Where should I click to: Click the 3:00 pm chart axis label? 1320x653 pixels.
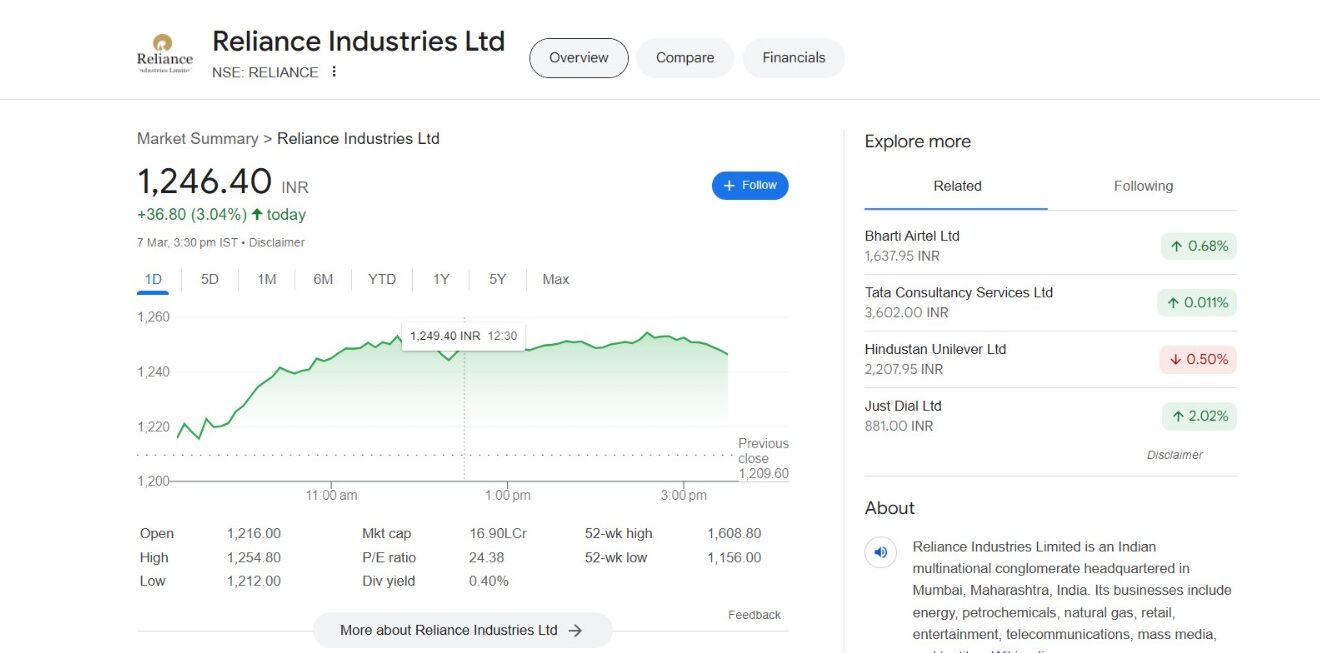pos(684,496)
